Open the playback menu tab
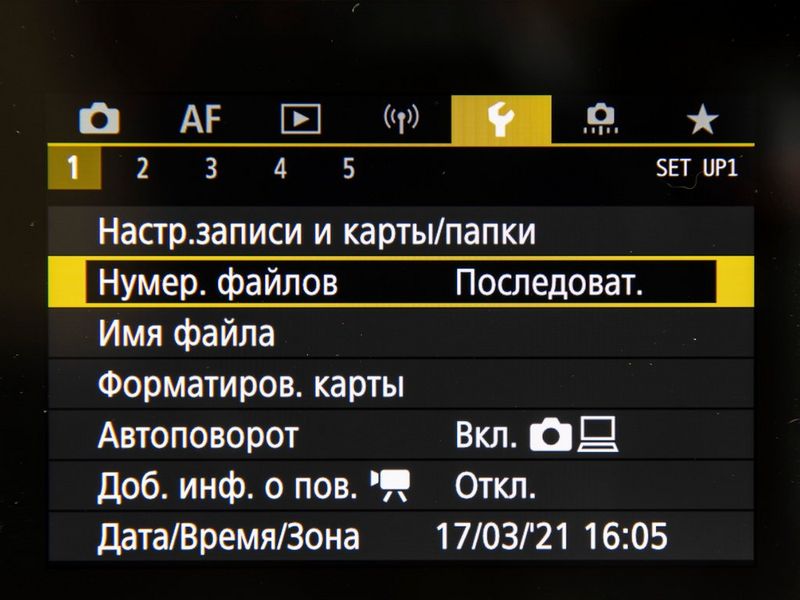Viewport: 800px width, 600px height. pyautogui.click(x=301, y=119)
